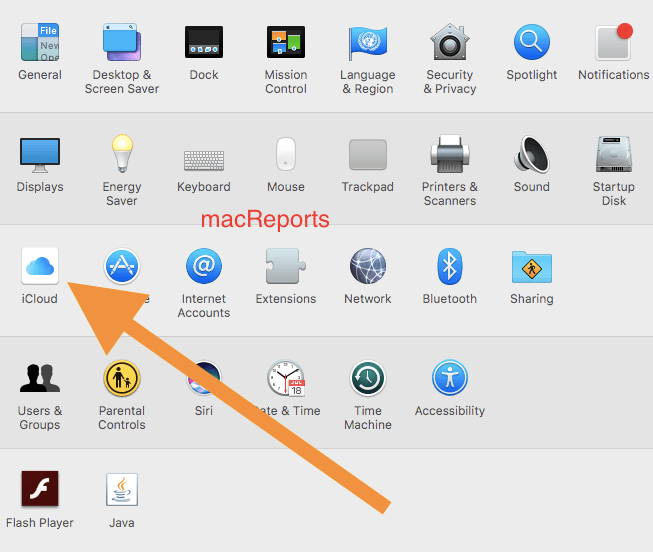This screenshot has width=653, height=552.
Task: Open Energy Saver pane
Action: pyautogui.click(x=122, y=153)
